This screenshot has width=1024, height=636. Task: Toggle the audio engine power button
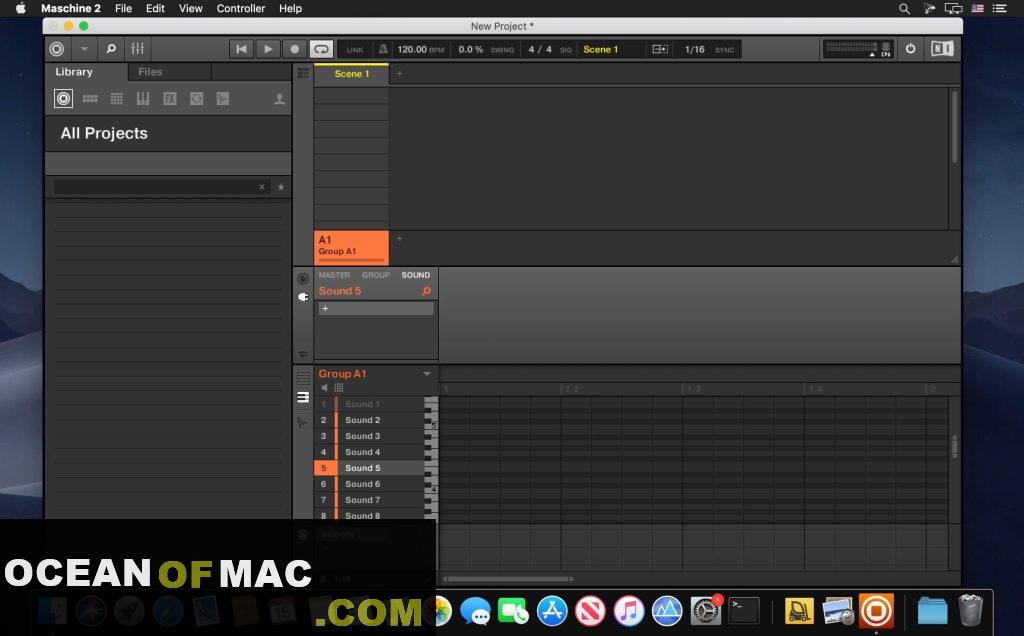coord(910,49)
